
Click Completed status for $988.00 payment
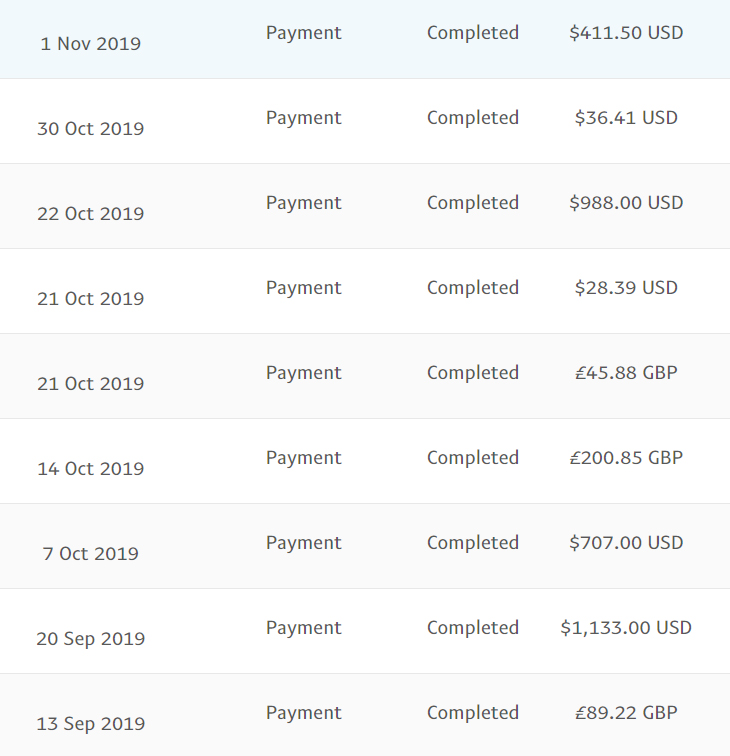473,202
